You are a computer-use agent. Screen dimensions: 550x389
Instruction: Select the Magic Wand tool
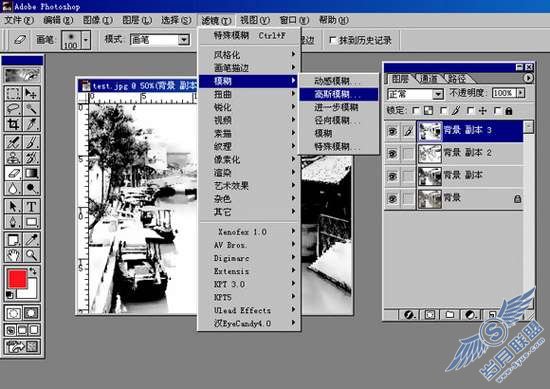pos(32,109)
